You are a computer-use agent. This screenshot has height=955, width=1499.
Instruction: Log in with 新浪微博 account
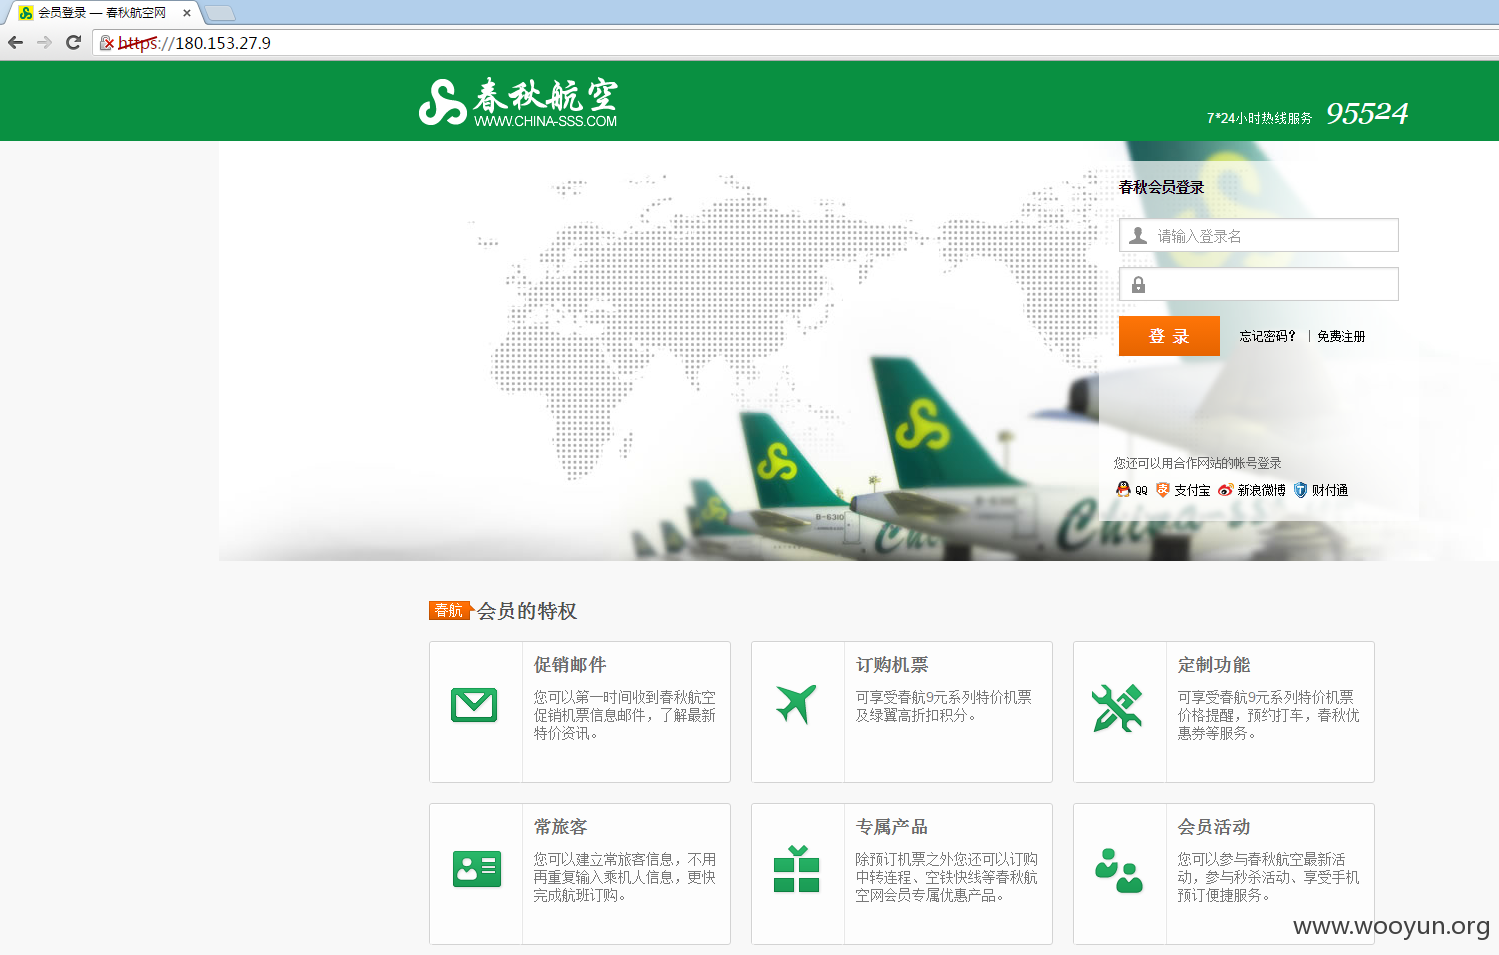1252,490
